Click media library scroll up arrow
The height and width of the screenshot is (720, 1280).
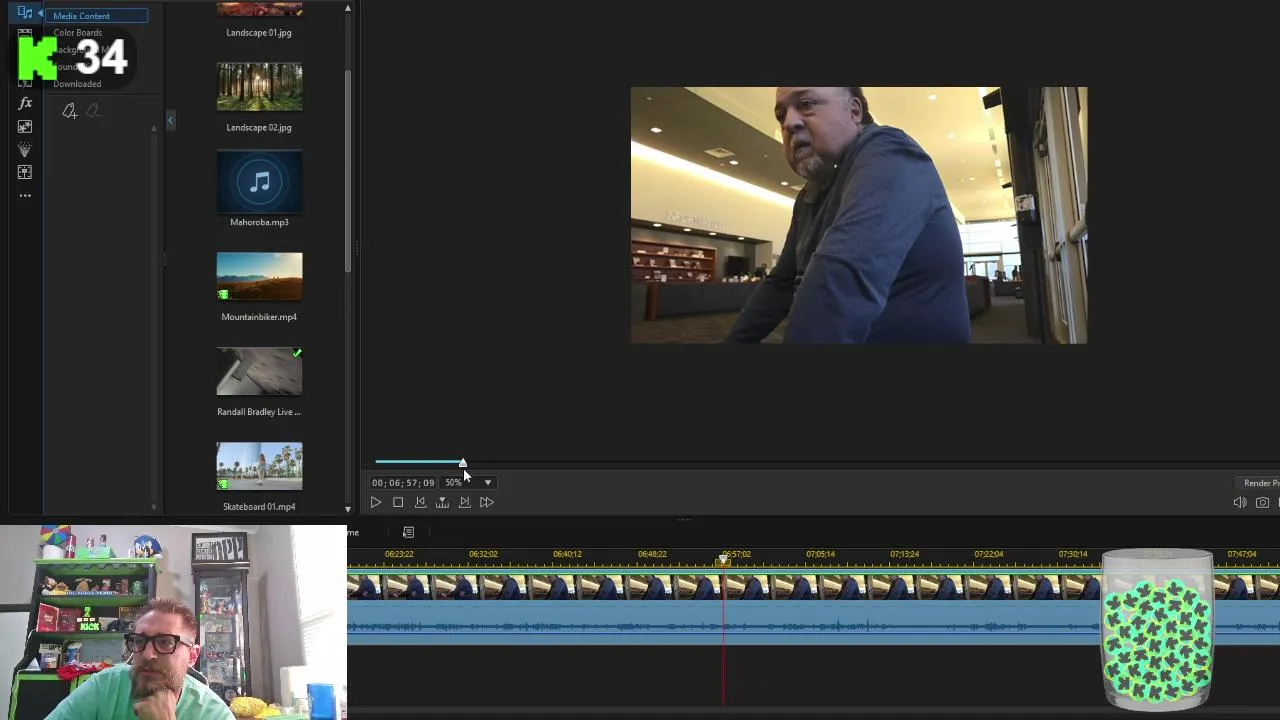coord(348,8)
